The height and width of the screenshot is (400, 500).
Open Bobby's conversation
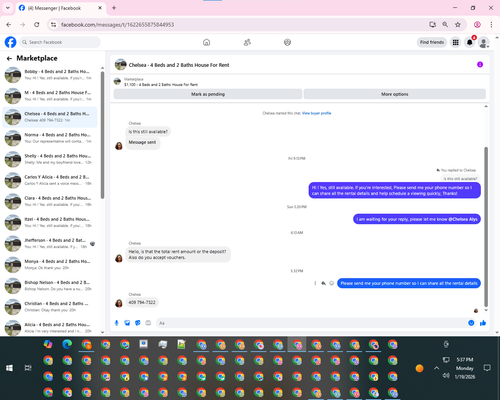pos(50,75)
